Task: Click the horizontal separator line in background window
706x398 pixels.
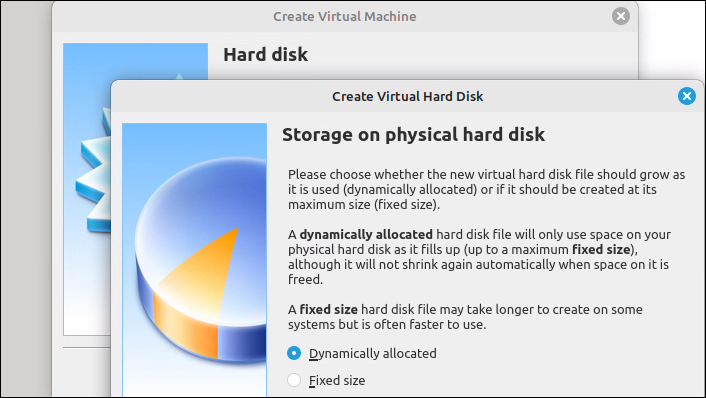Action: pyautogui.click(x=87, y=348)
